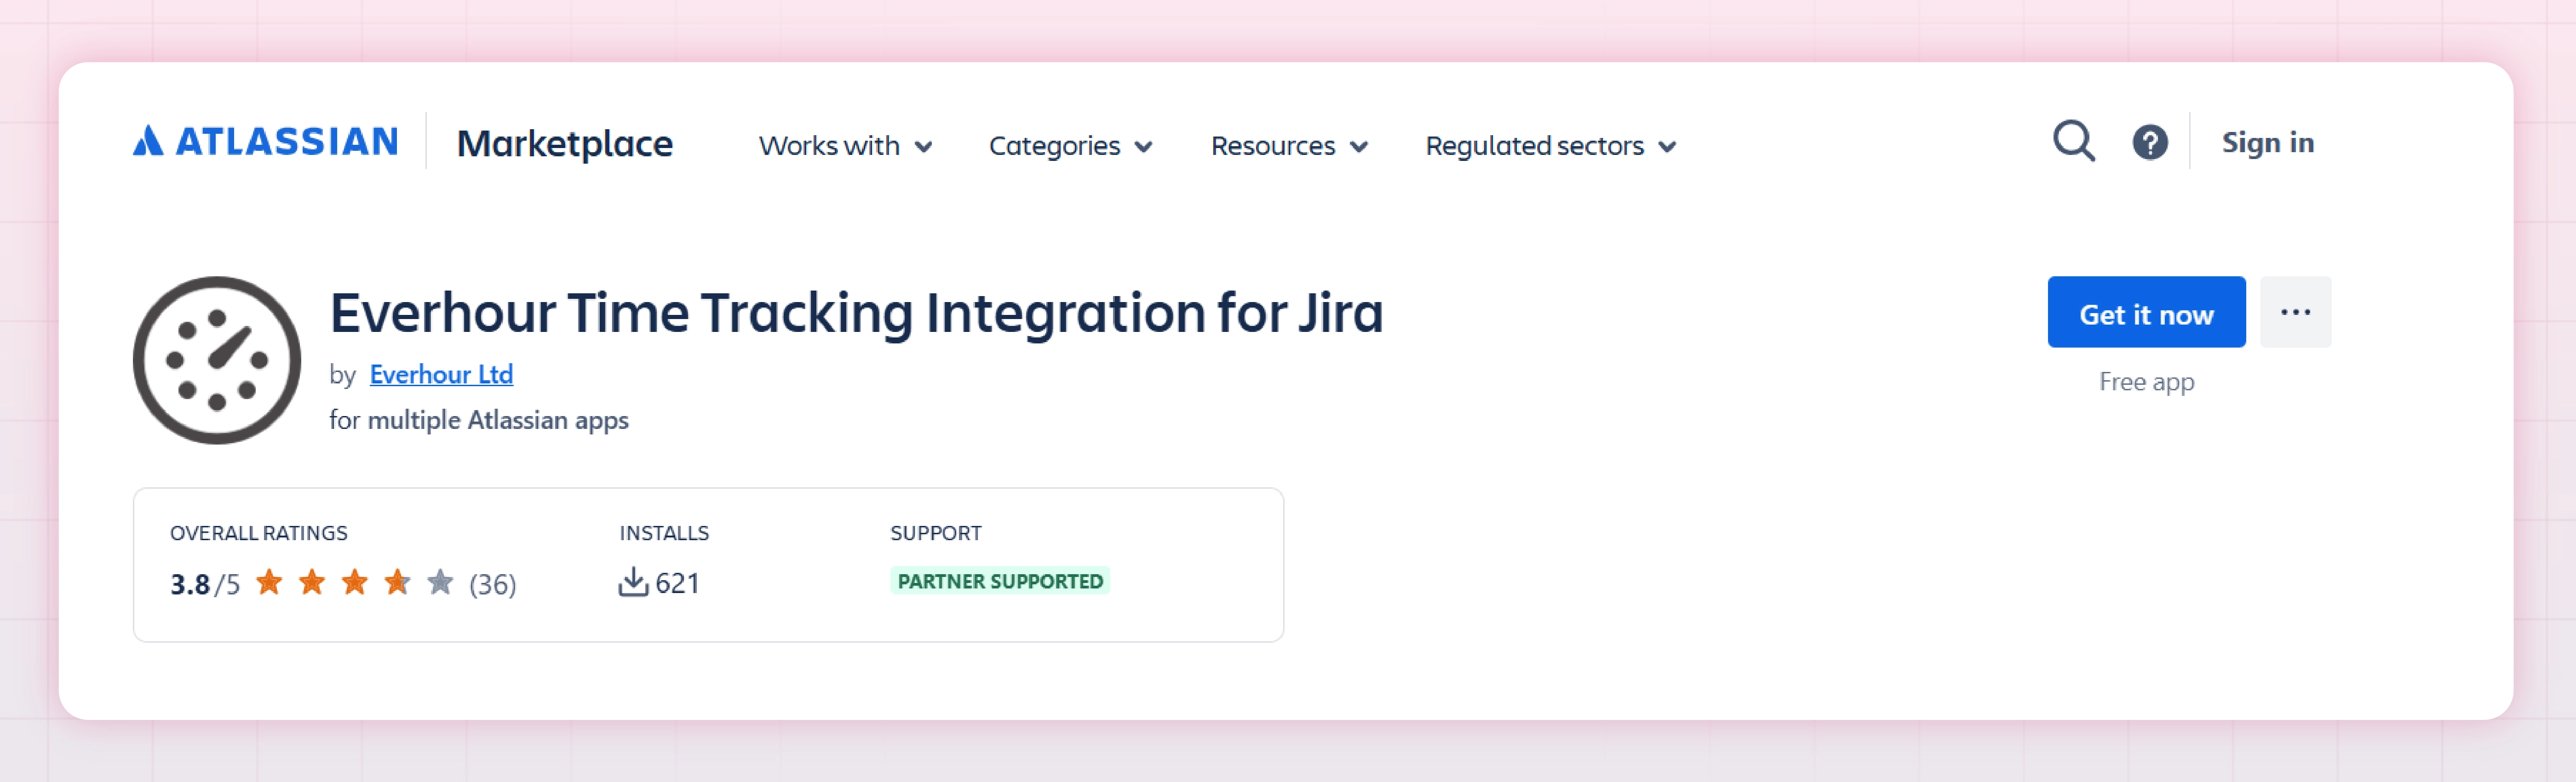Click the Get it now button
This screenshot has width=2576, height=782.
coord(2146,312)
